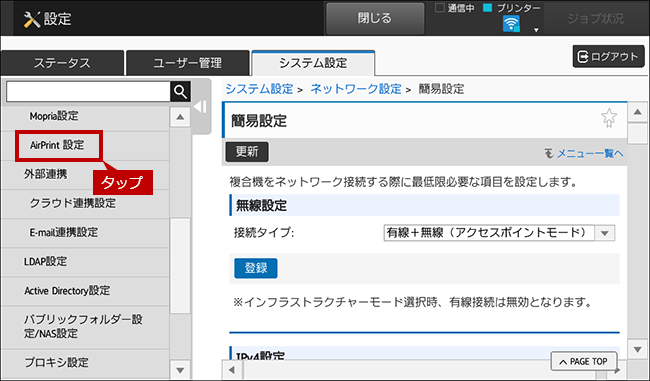
Task: Open Active Directory設定 menu item
Action: 85,291
